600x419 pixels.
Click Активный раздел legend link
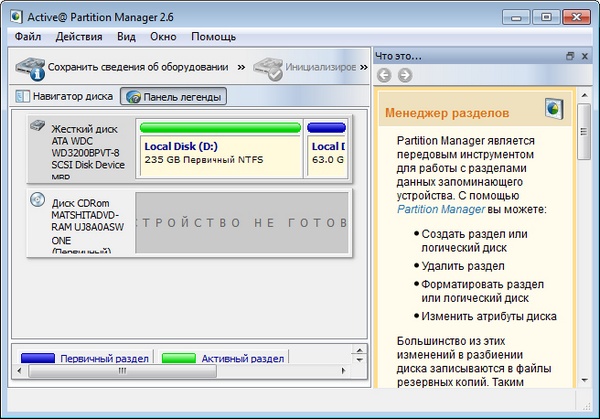click(x=243, y=359)
